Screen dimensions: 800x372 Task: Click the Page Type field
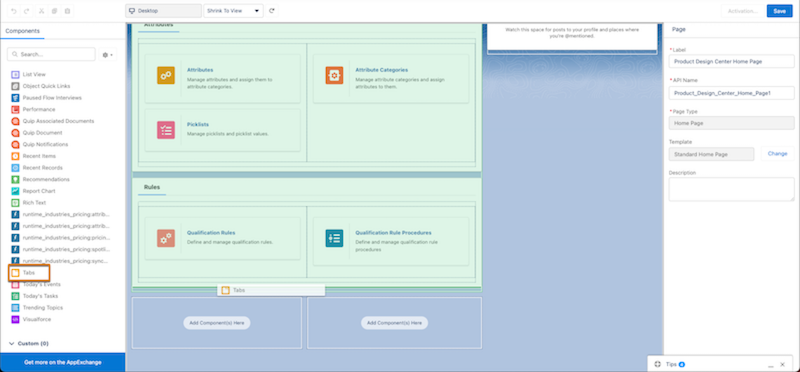(x=731, y=123)
